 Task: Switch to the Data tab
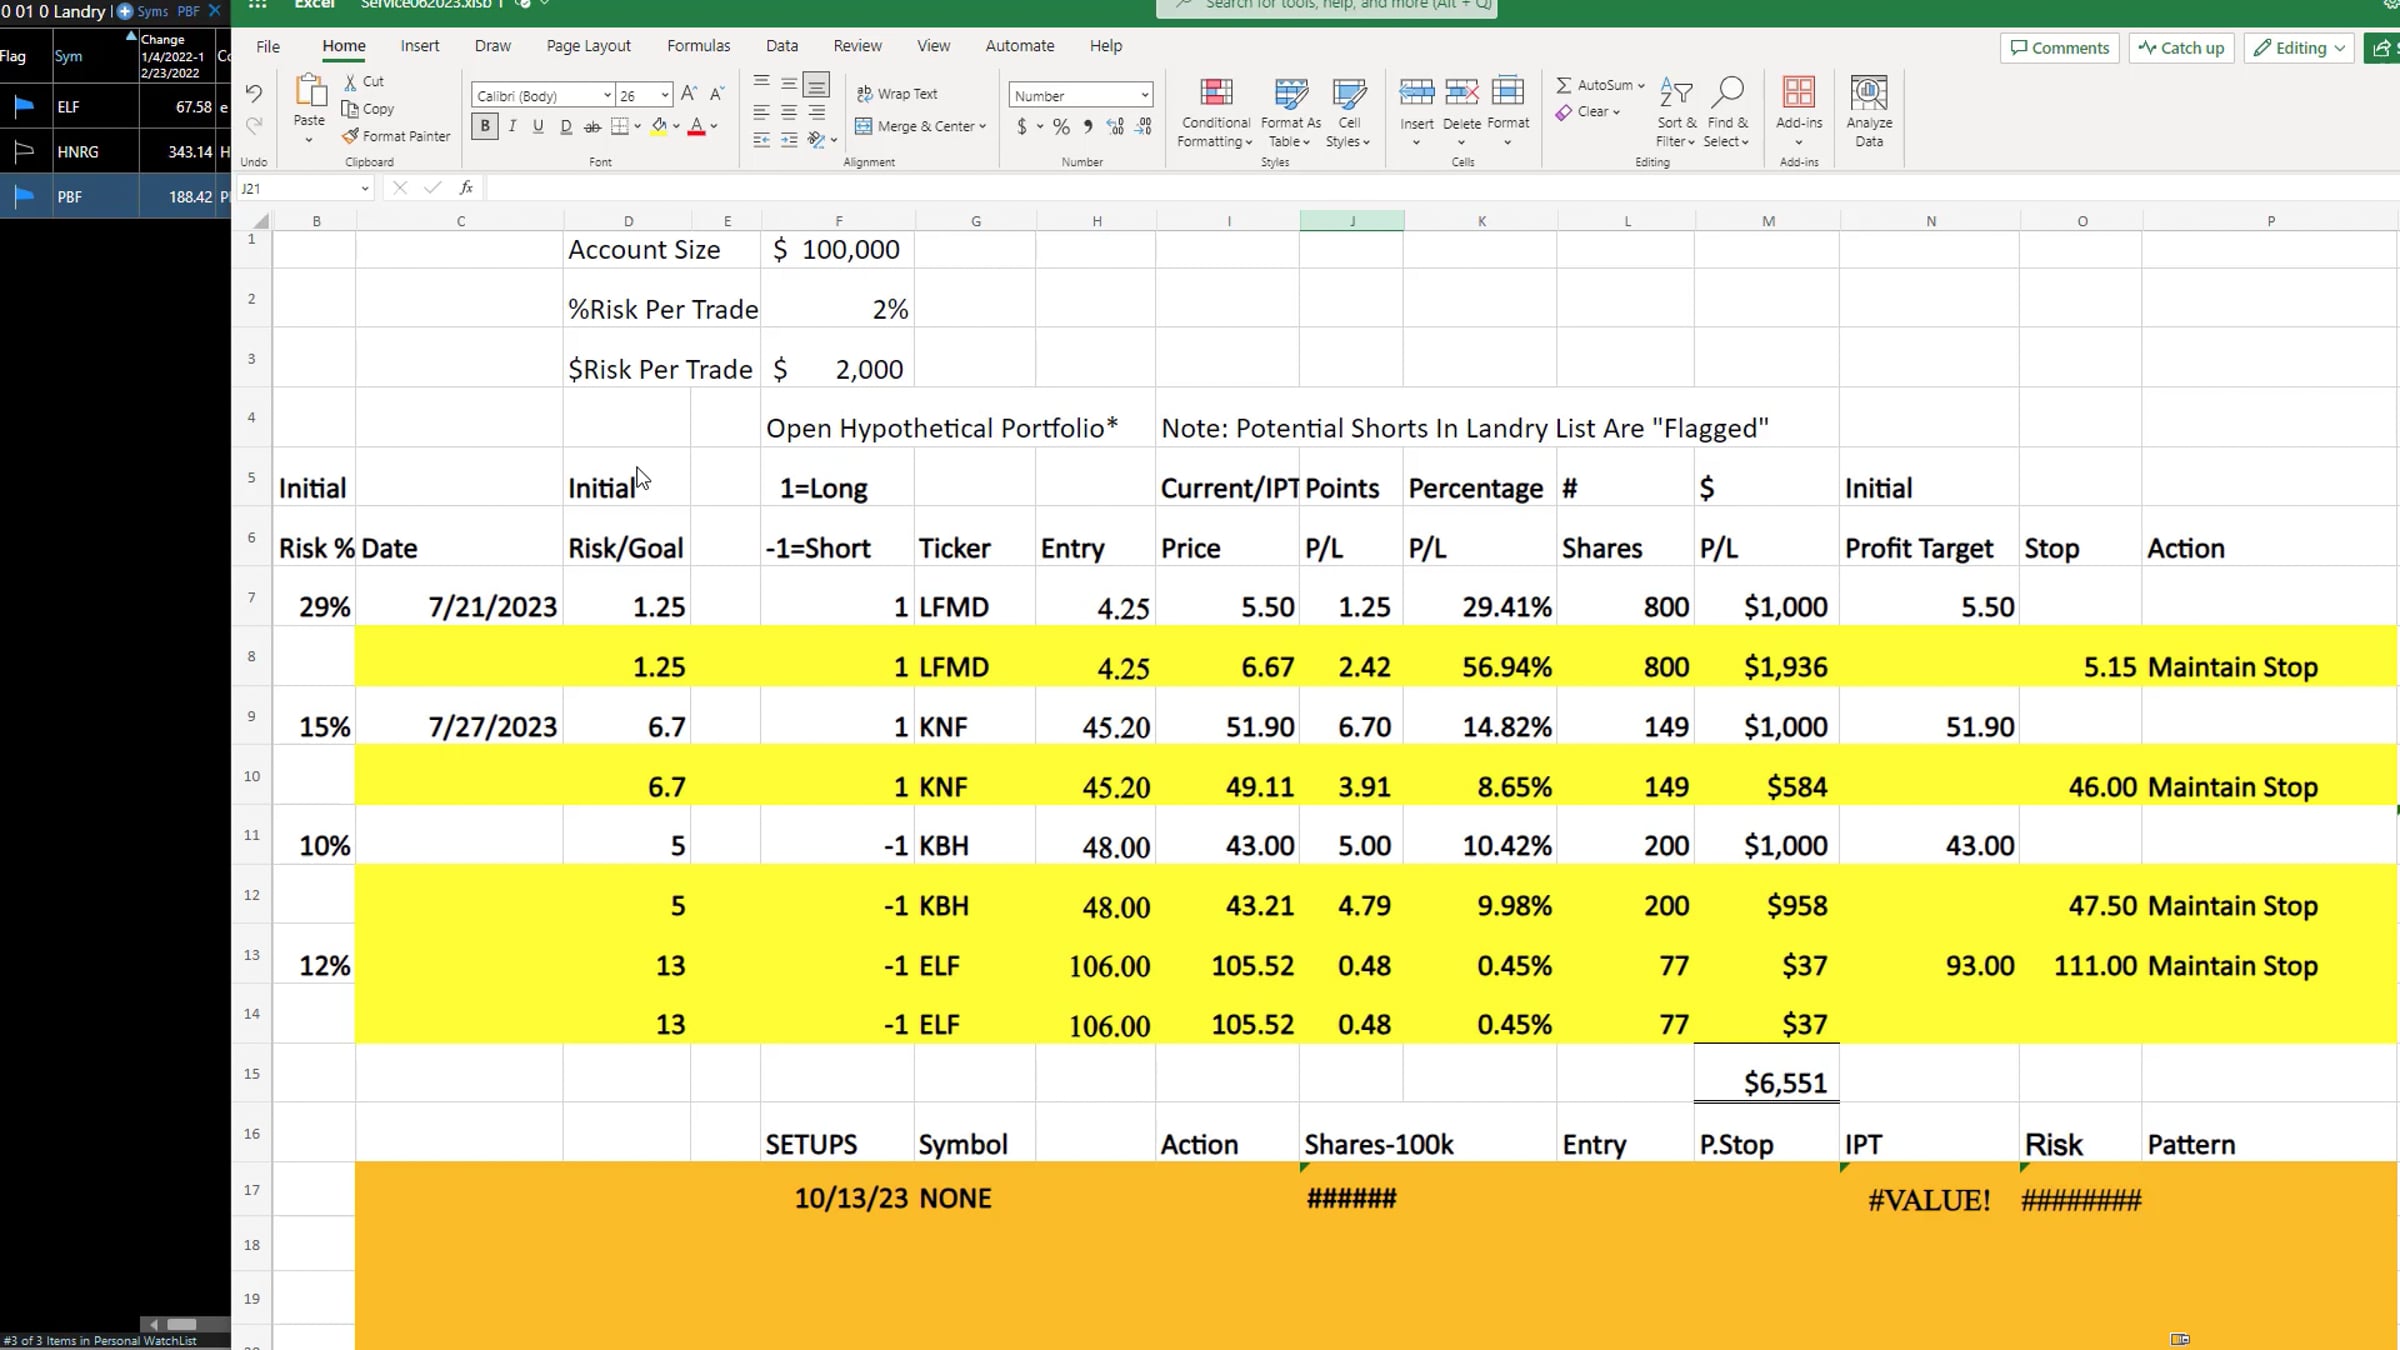[x=781, y=46]
